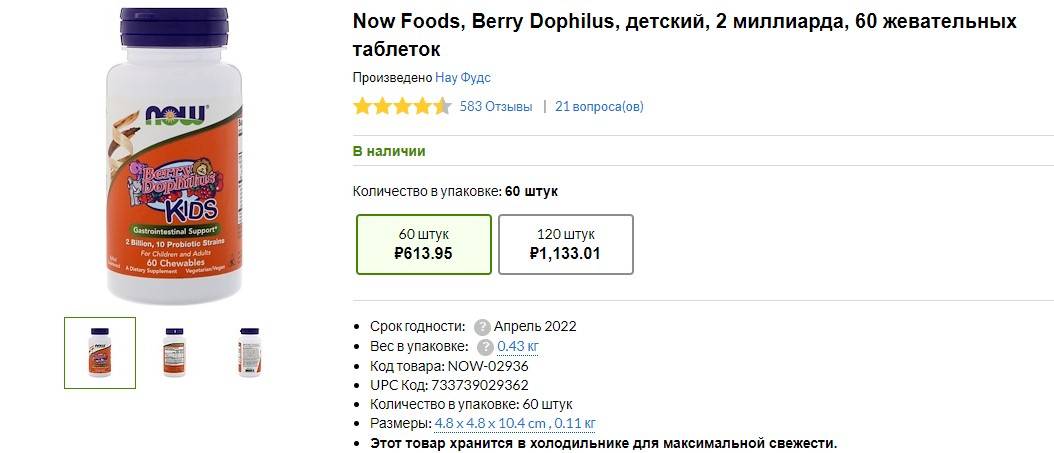The width and height of the screenshot is (1054, 453).
Task: Click the 0.43 кг weight link
Action: (x=518, y=346)
